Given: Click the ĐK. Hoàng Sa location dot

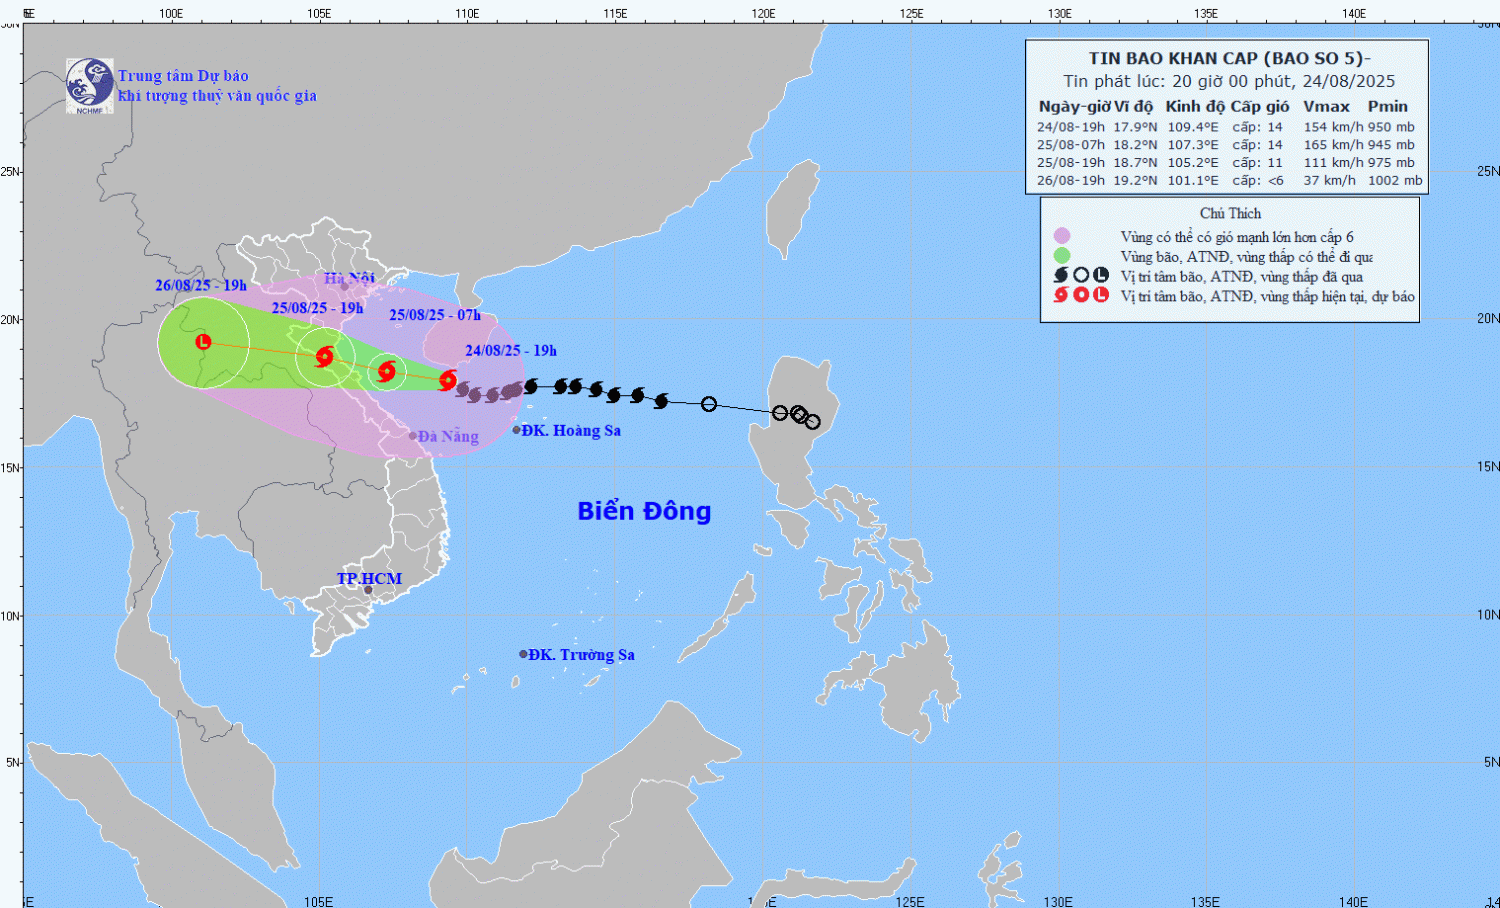Looking at the screenshot, I should 517,430.
